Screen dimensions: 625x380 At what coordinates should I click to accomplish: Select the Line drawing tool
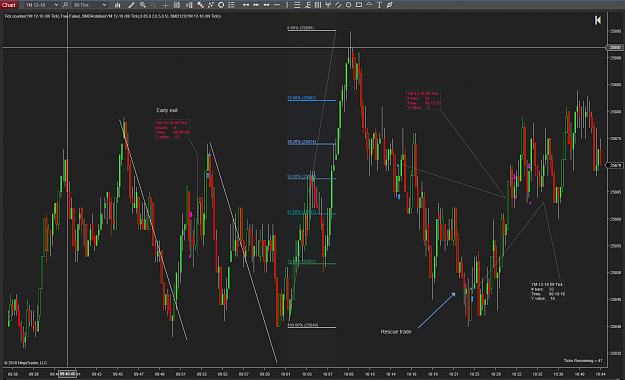coord(246,5)
